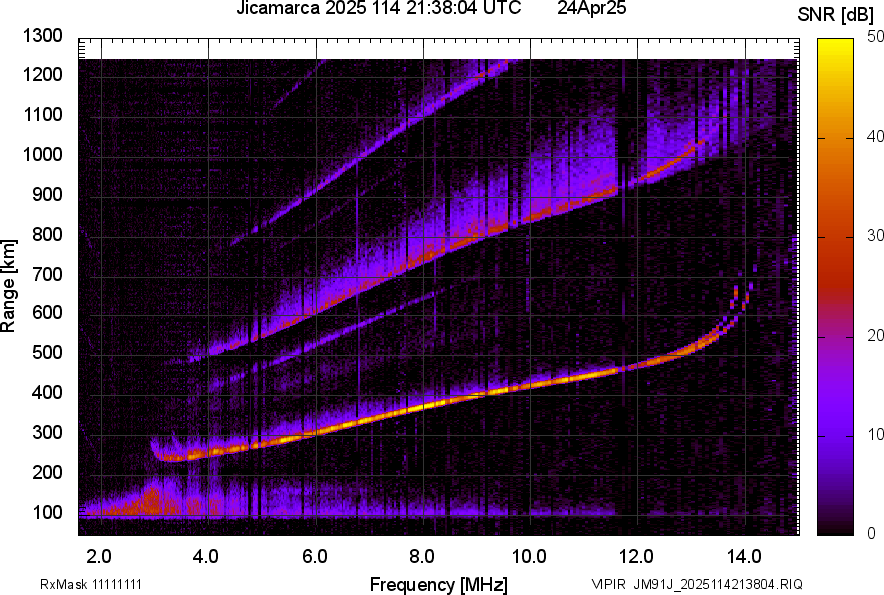This screenshot has width=884, height=595.
Task: Click the second-hop trace at 12.5 MHz near 950 km
Action: coord(665,168)
